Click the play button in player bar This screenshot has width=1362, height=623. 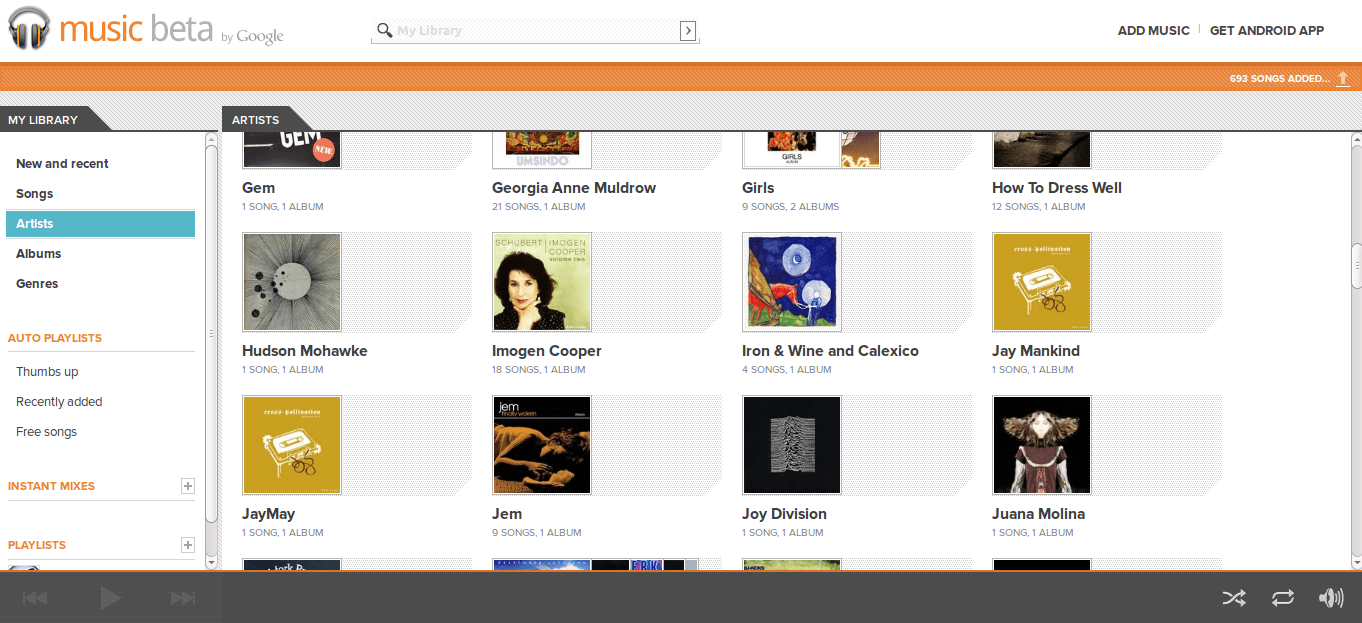pos(111,598)
